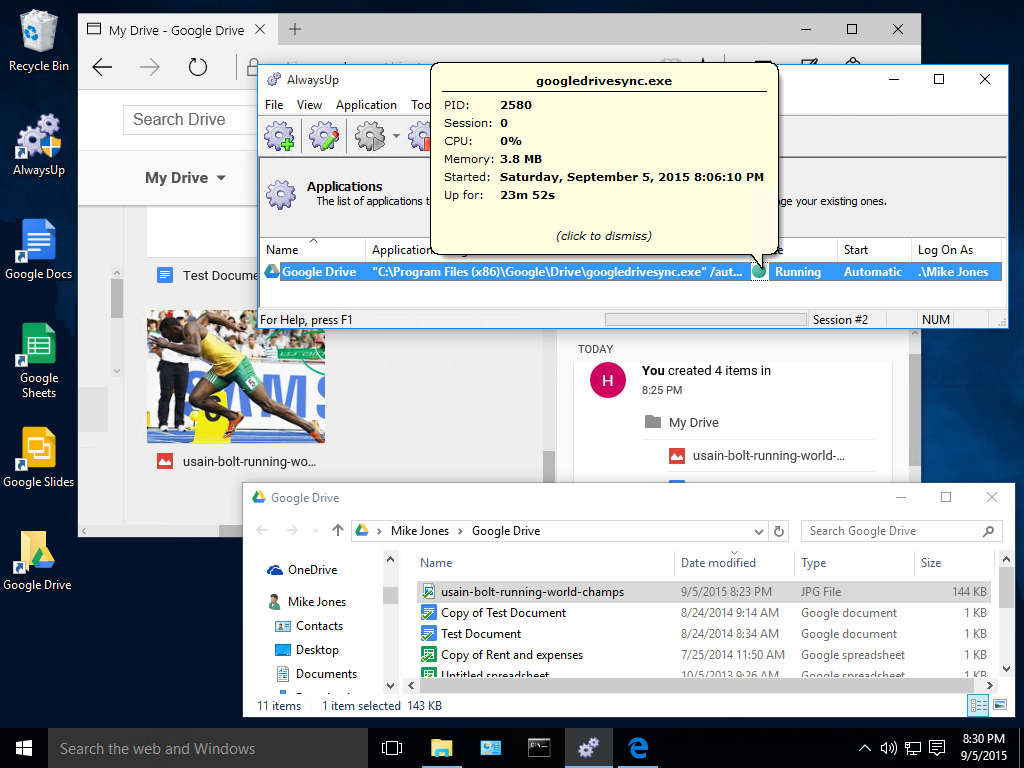Open File Explorer from the taskbar
Viewport: 1024px width, 768px height.
click(441, 748)
